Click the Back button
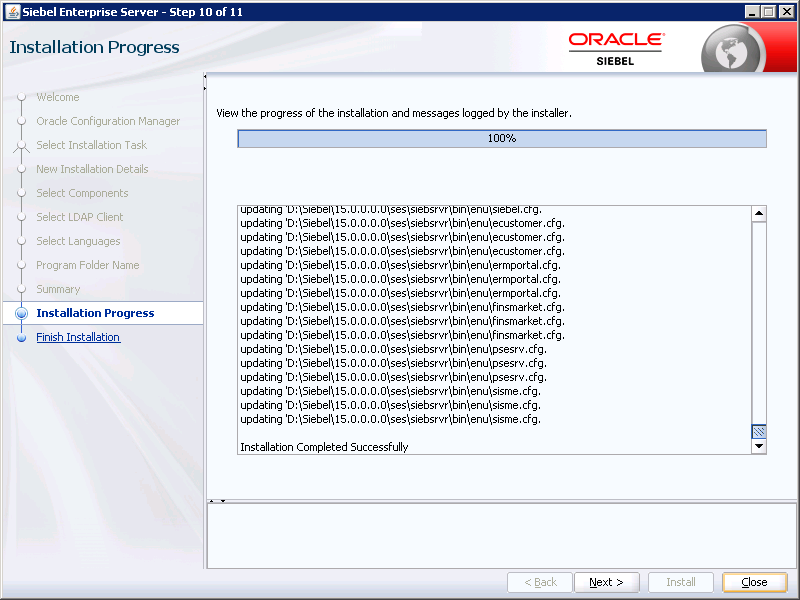 [540, 582]
